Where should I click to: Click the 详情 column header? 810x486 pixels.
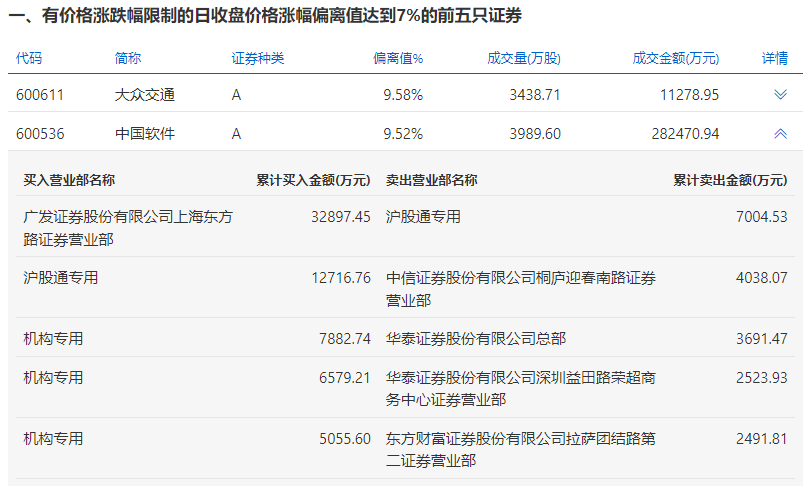(775, 58)
